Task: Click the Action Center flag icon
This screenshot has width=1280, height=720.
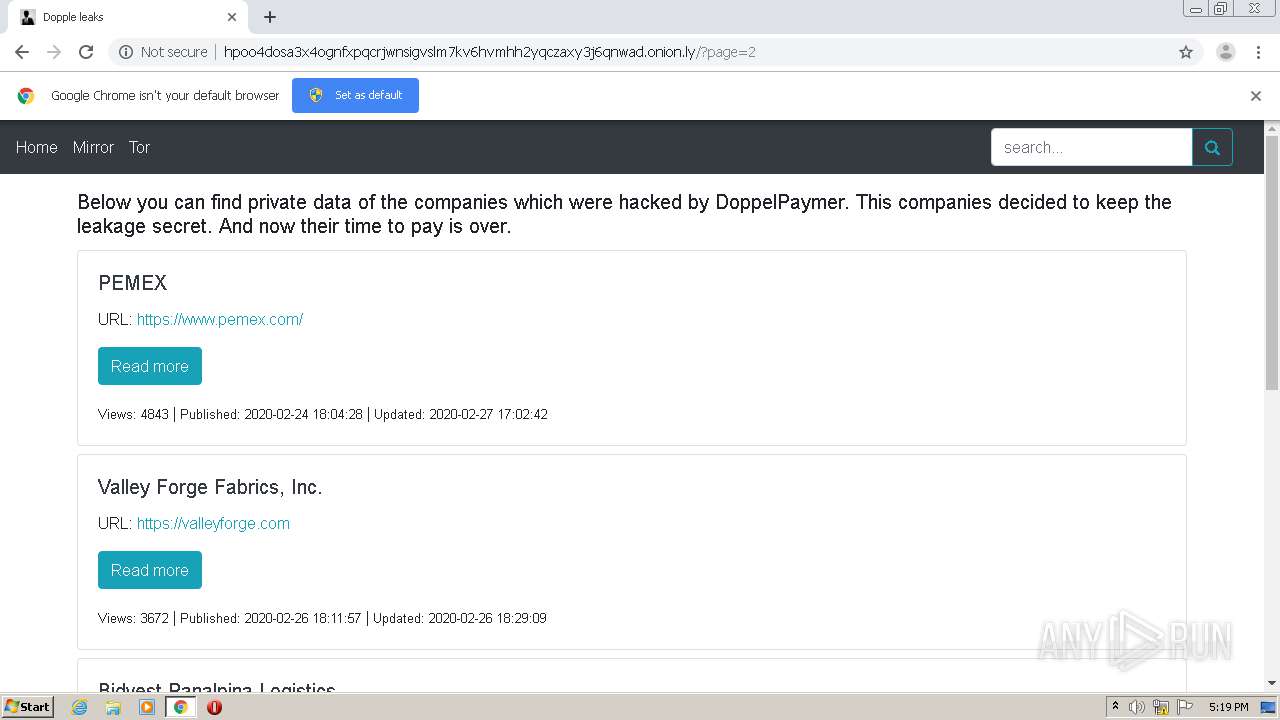Action: coord(1185,707)
